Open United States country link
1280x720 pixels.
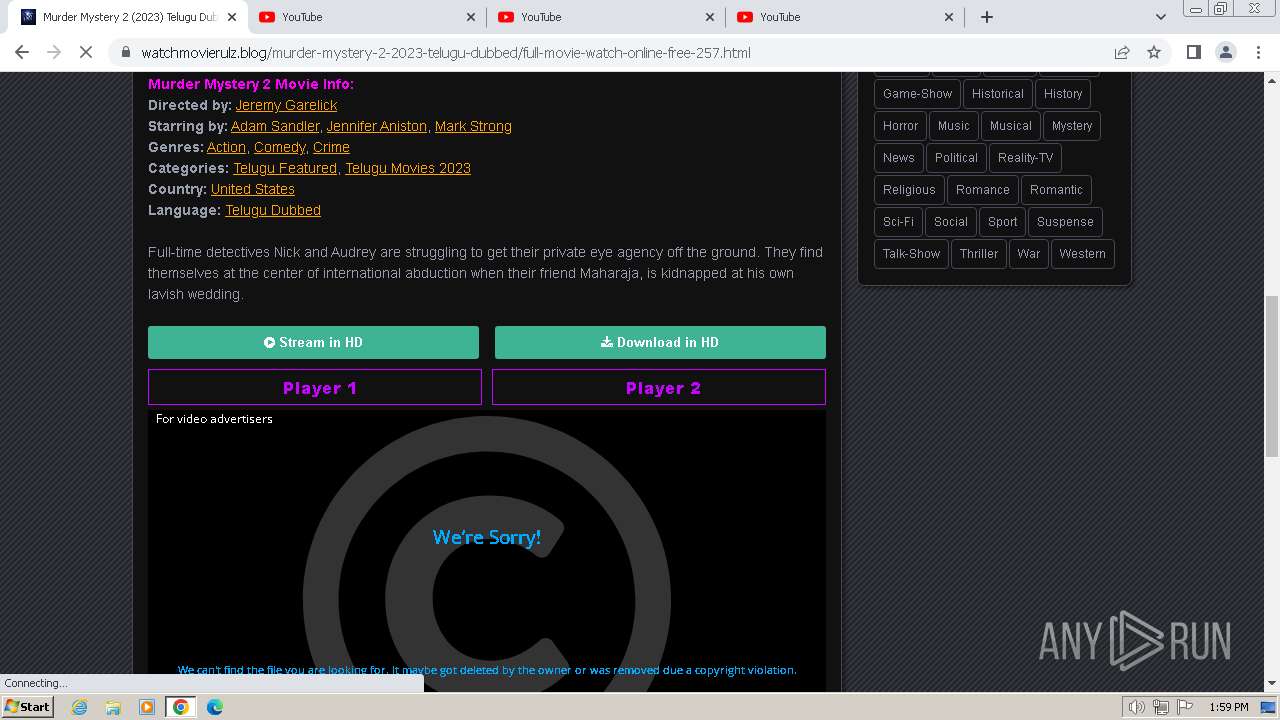pos(253,189)
